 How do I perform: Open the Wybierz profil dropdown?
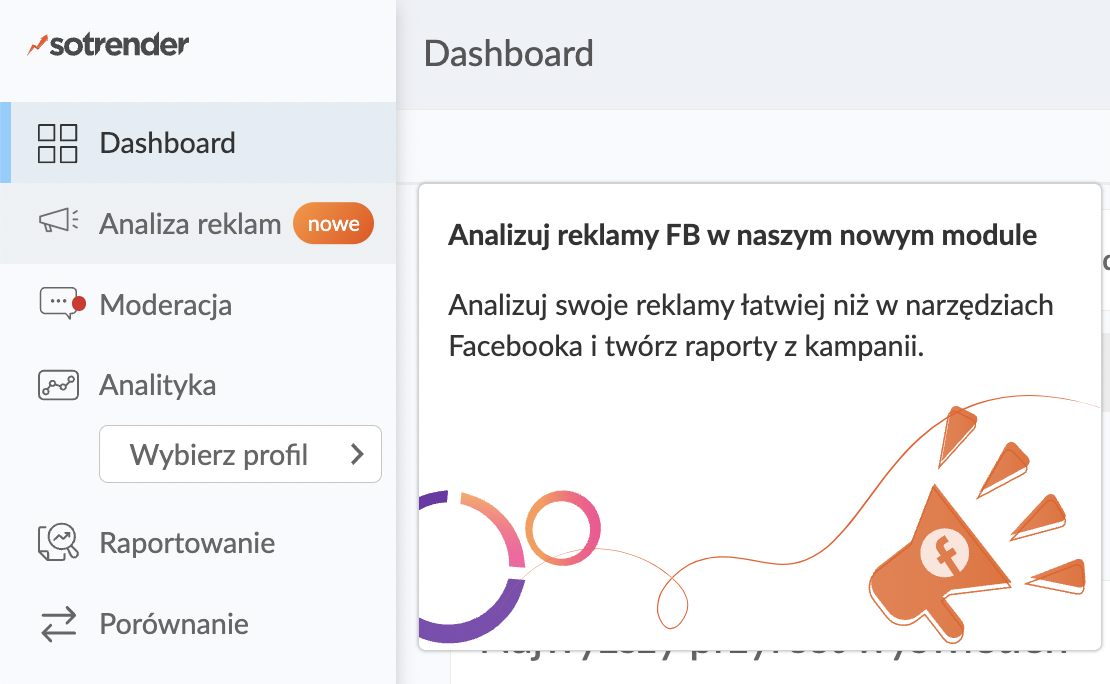219,455
